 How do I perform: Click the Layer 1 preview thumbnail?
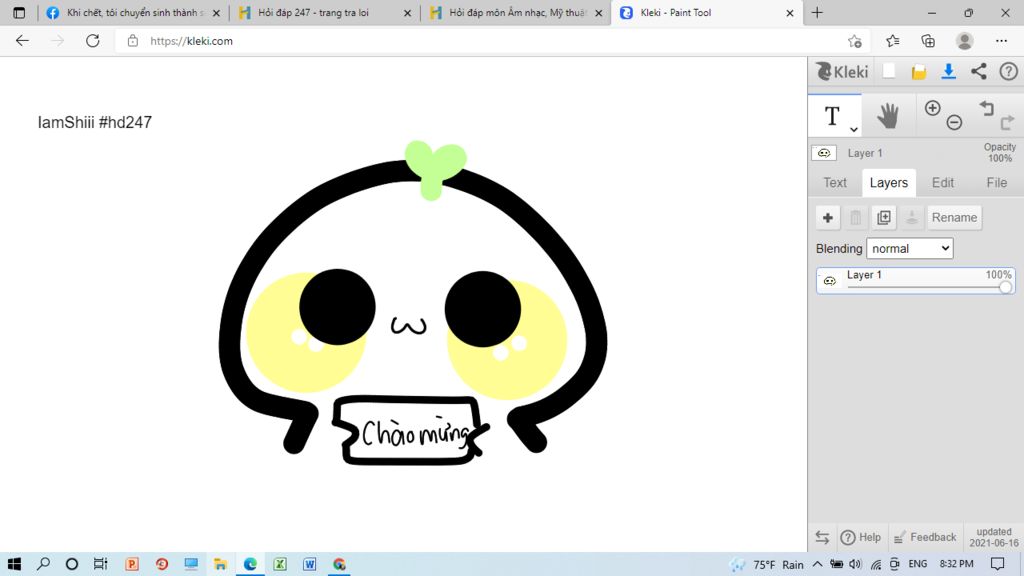[824, 153]
